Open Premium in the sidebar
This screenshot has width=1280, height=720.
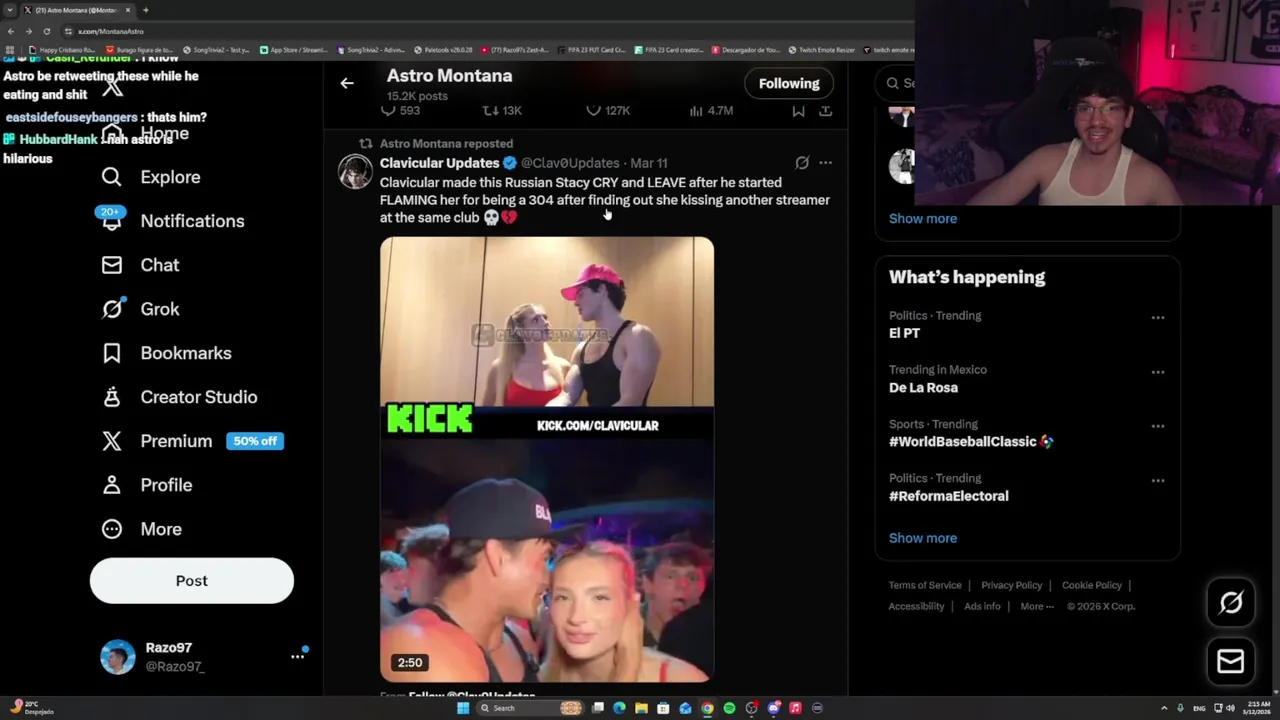pyautogui.click(x=156, y=441)
